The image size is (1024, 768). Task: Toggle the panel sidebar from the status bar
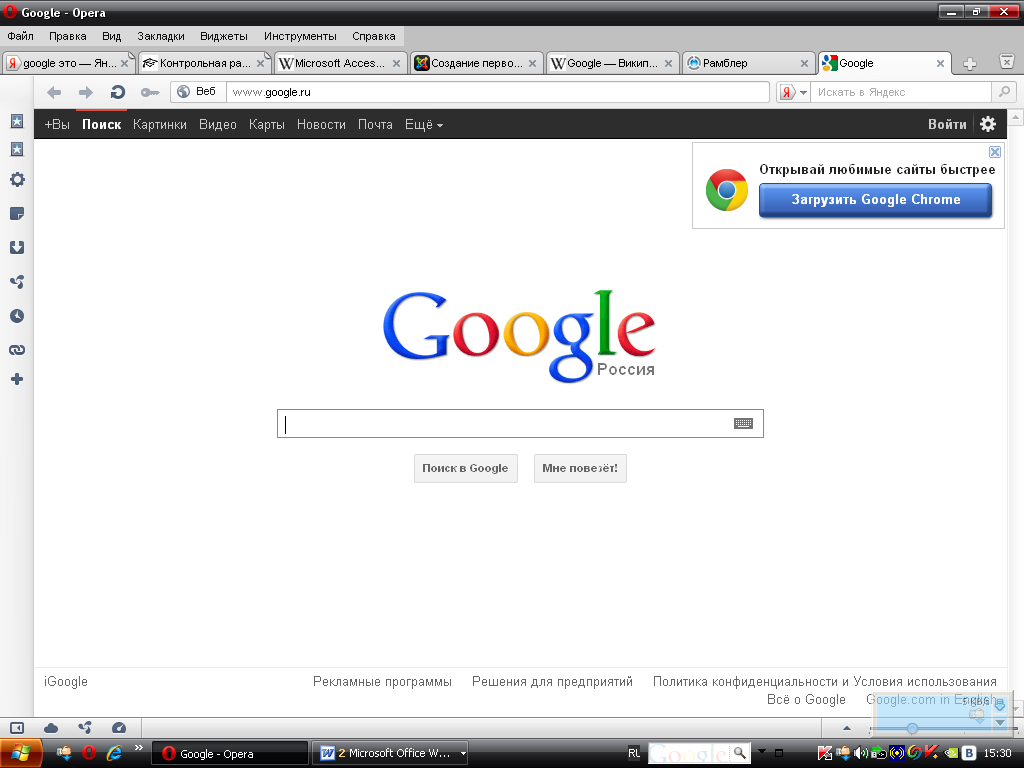[x=17, y=728]
